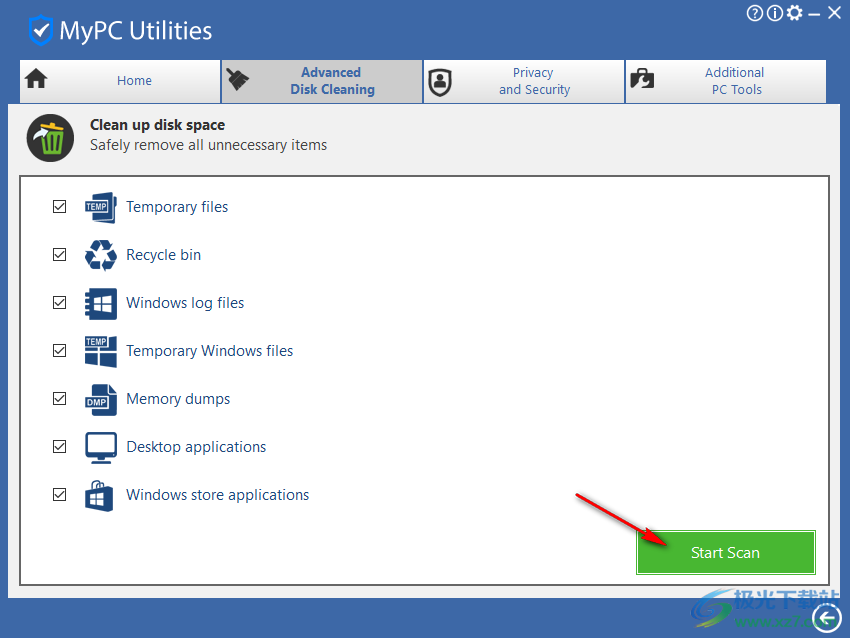Click the Recycle bin label
This screenshot has height=638, width=850.
164,255
